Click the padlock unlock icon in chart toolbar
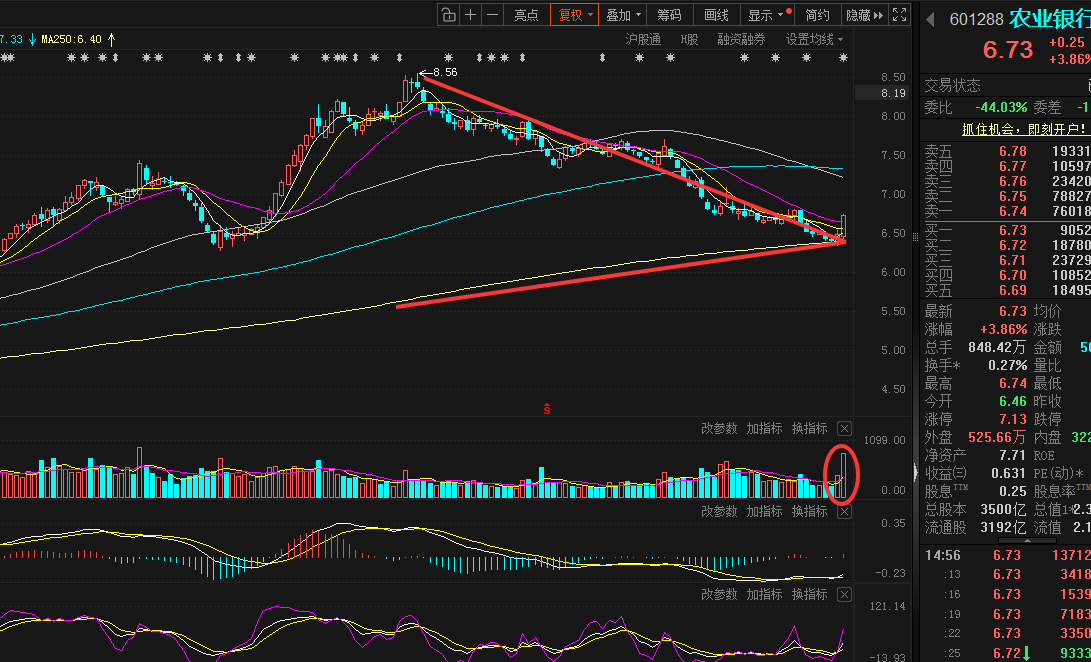The height and width of the screenshot is (662, 1091). point(448,15)
